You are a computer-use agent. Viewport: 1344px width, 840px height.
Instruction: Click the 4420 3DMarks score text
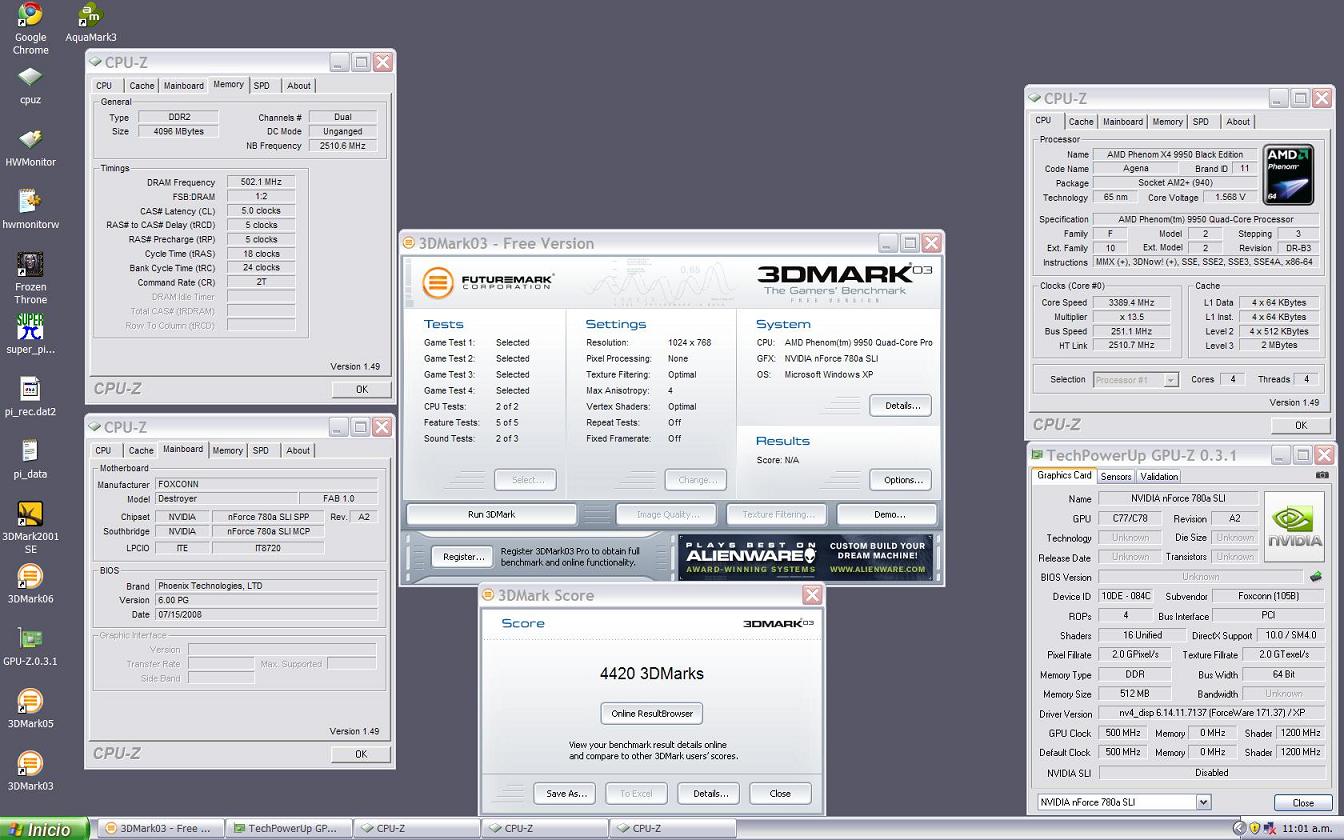[651, 674]
